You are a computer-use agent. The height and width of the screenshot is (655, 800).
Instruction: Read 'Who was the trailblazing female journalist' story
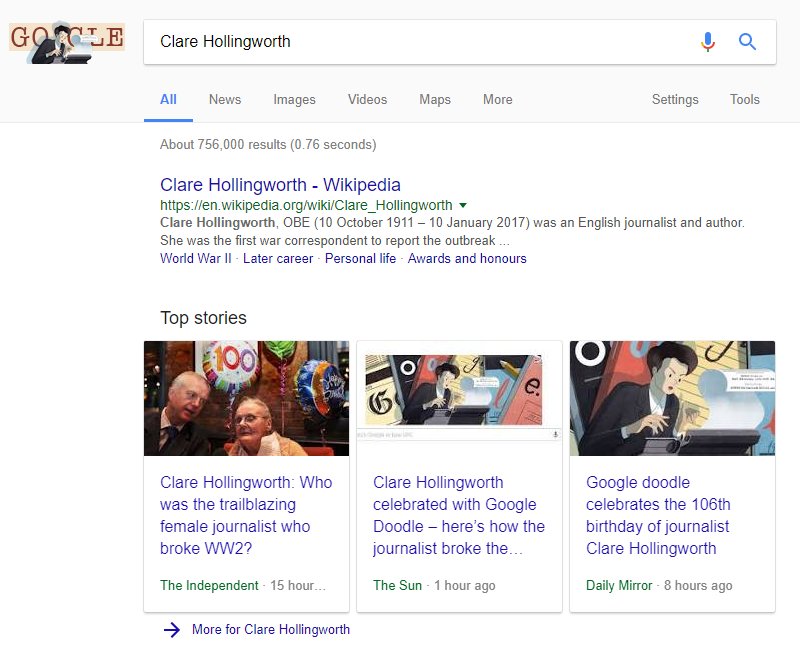pos(246,515)
